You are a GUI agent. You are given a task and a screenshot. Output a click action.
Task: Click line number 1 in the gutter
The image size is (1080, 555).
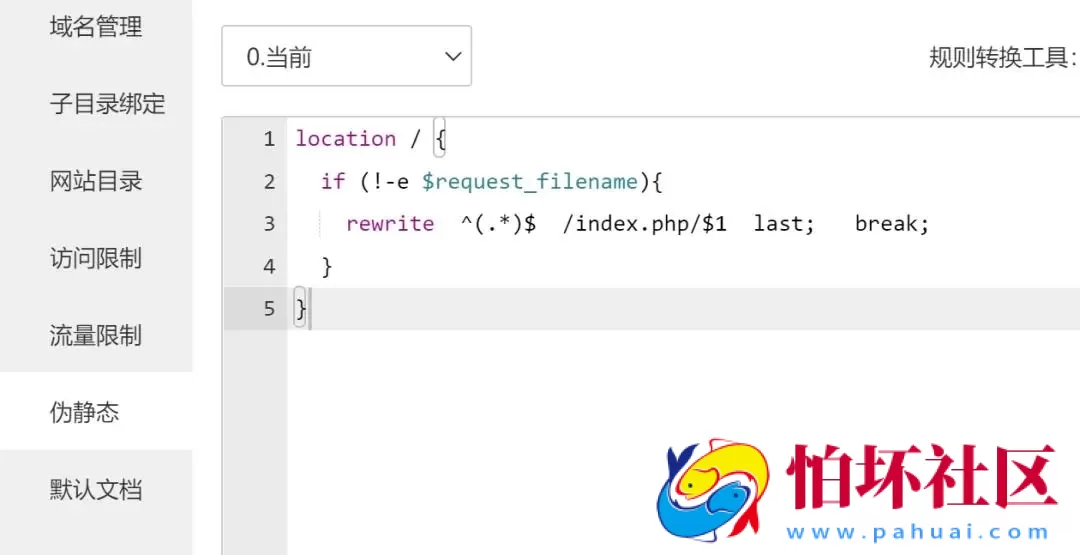pyautogui.click(x=268, y=139)
